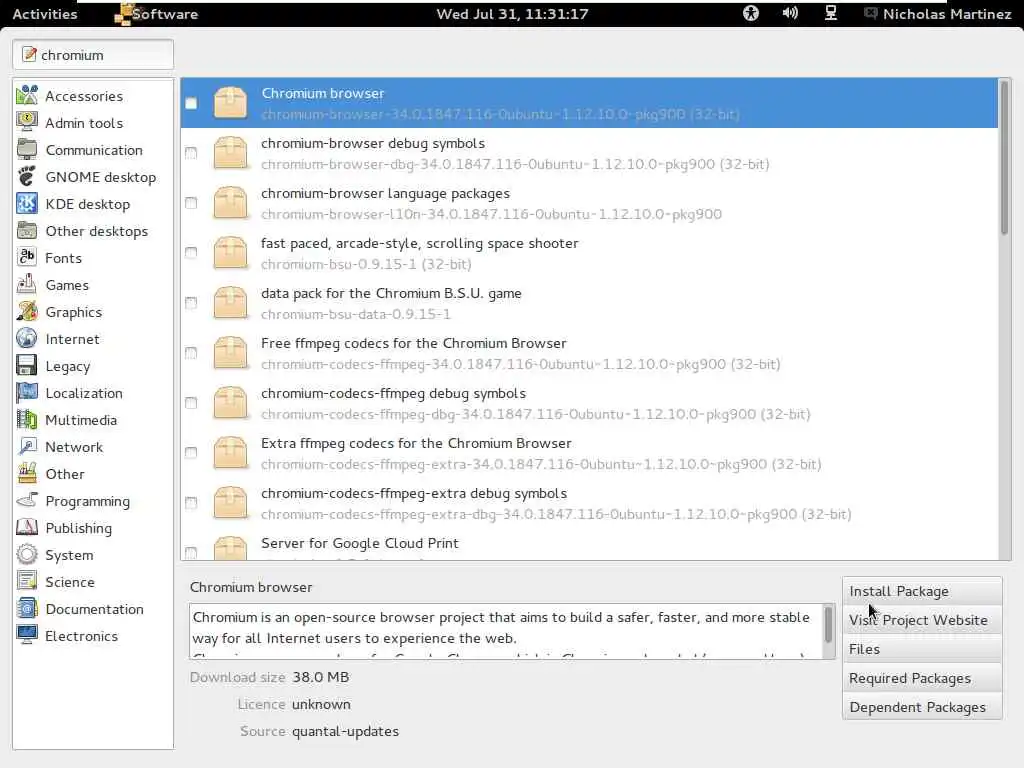Viewport: 1024px width, 768px height.
Task: Click the package list vertical scrollbar
Action: coord(1004,157)
